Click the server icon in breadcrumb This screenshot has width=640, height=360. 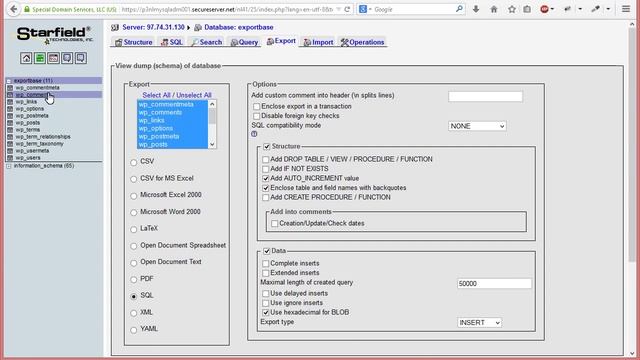[x=115, y=27]
